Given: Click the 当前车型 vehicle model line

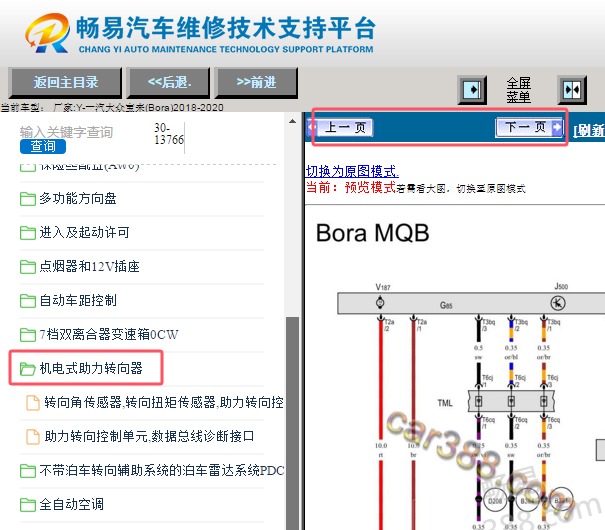Looking at the screenshot, I should point(112,107).
